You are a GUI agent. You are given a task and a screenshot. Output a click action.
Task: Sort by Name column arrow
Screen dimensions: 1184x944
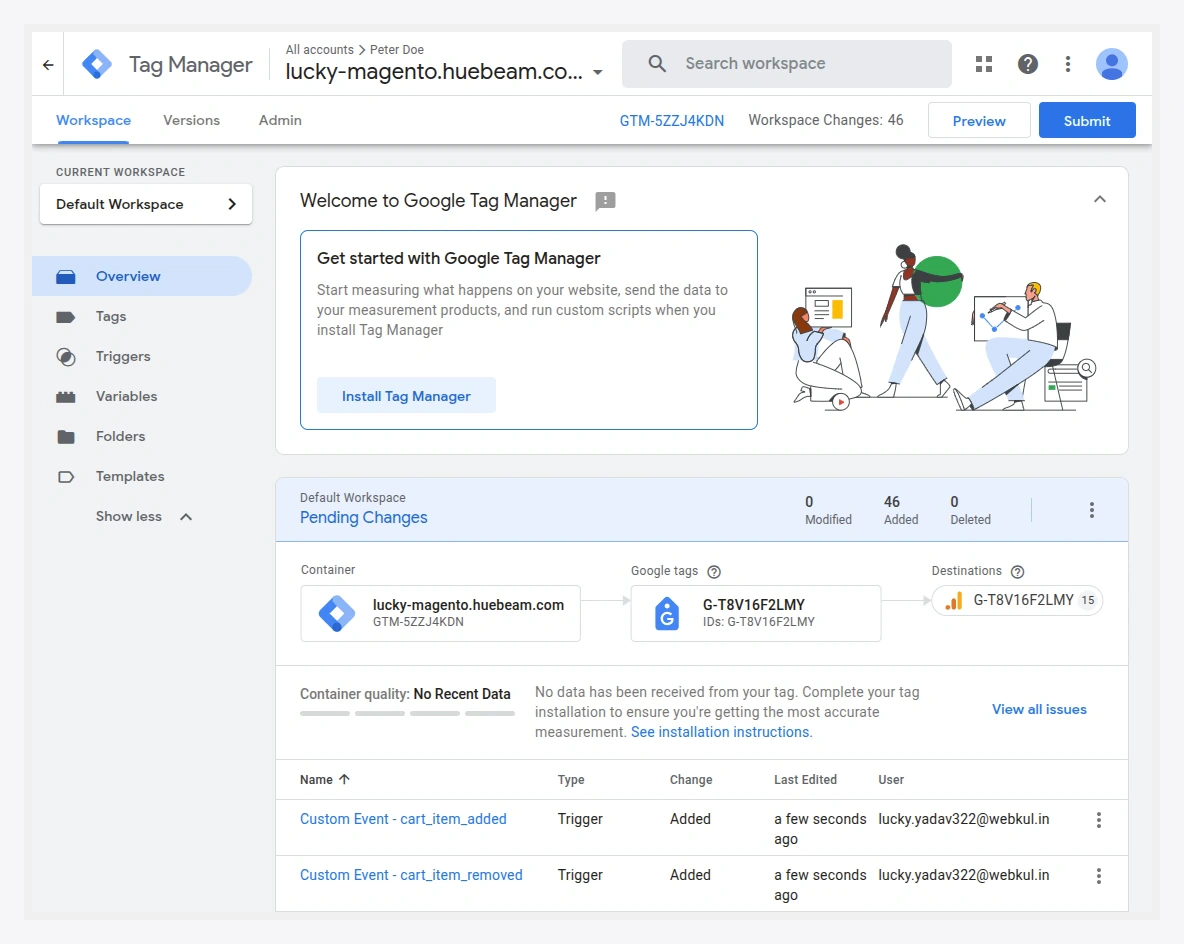point(344,779)
